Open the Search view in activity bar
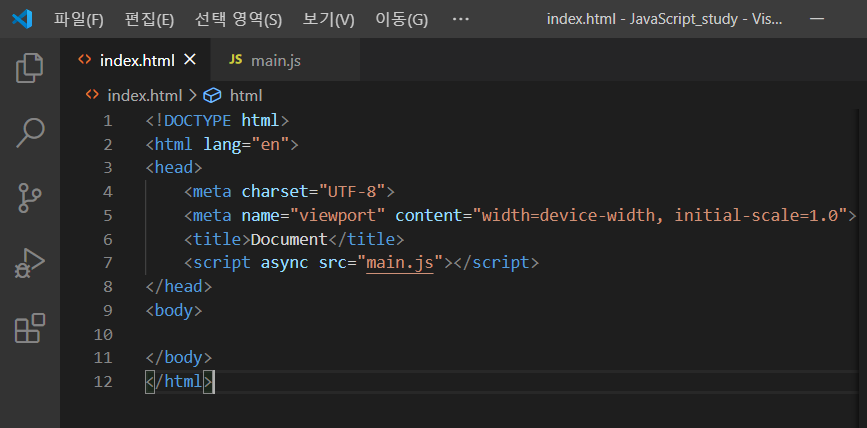The width and height of the screenshot is (867, 428). [x=30, y=133]
